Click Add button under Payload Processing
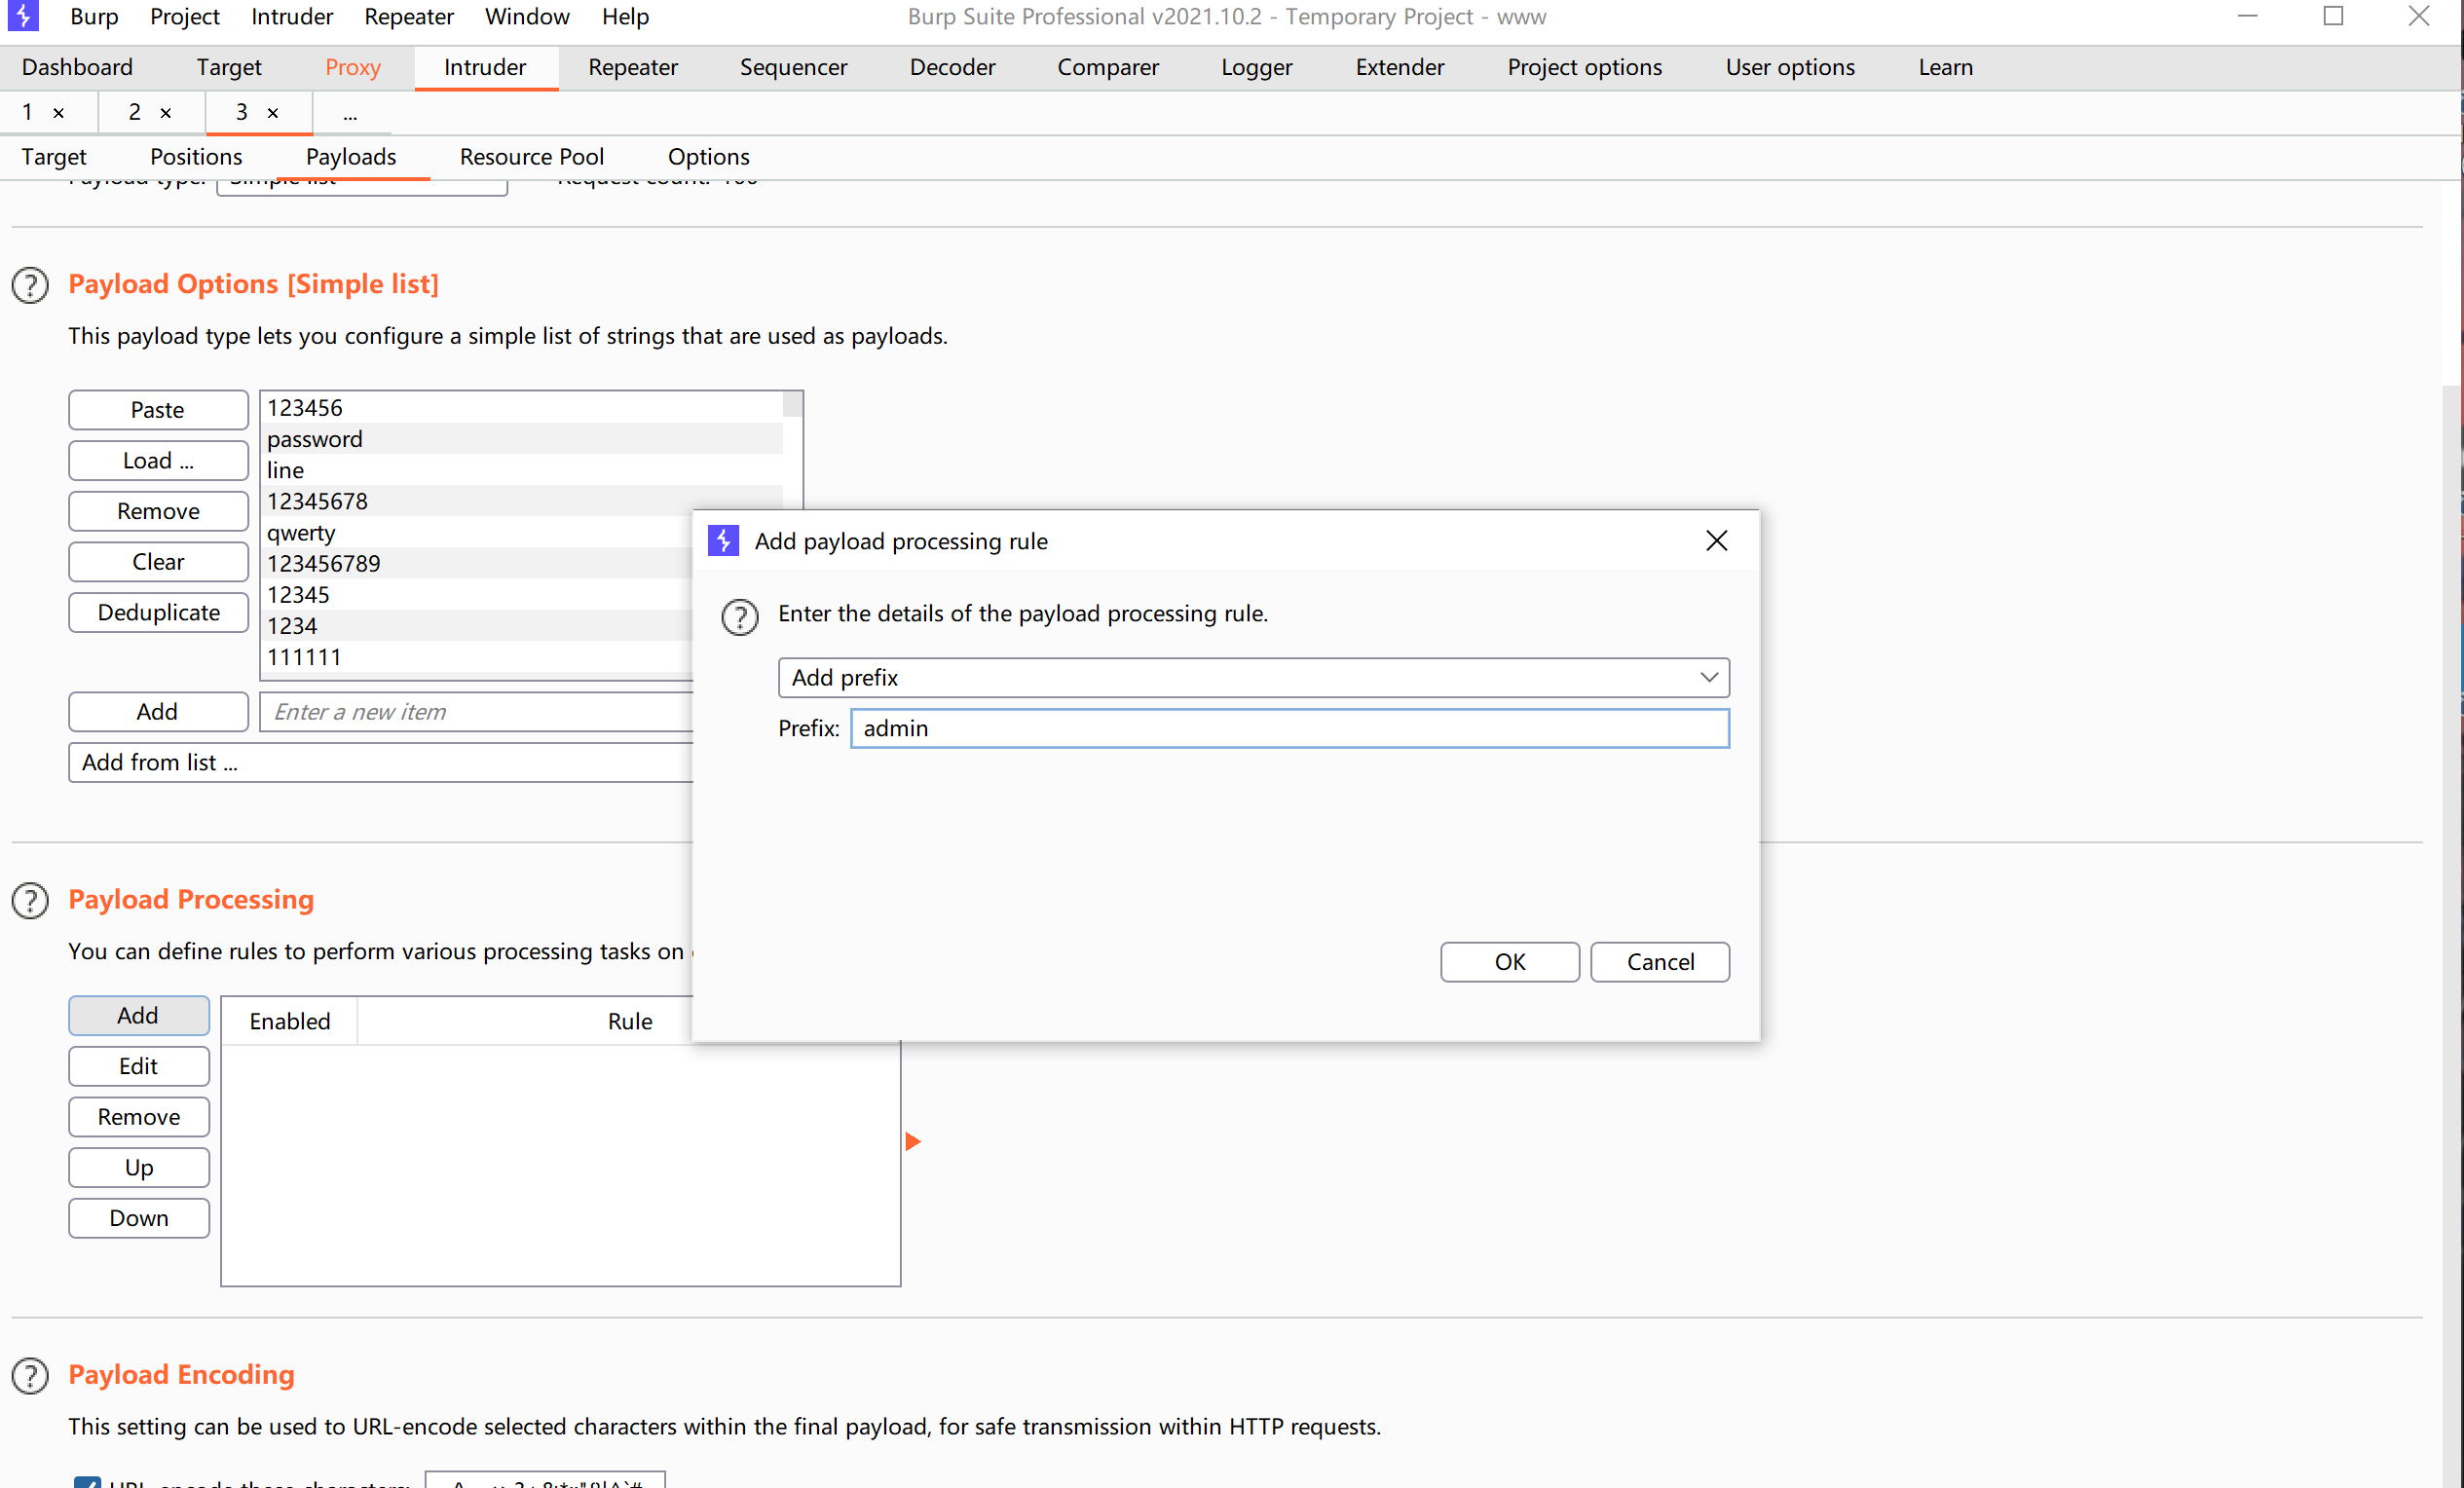 click(x=139, y=1016)
